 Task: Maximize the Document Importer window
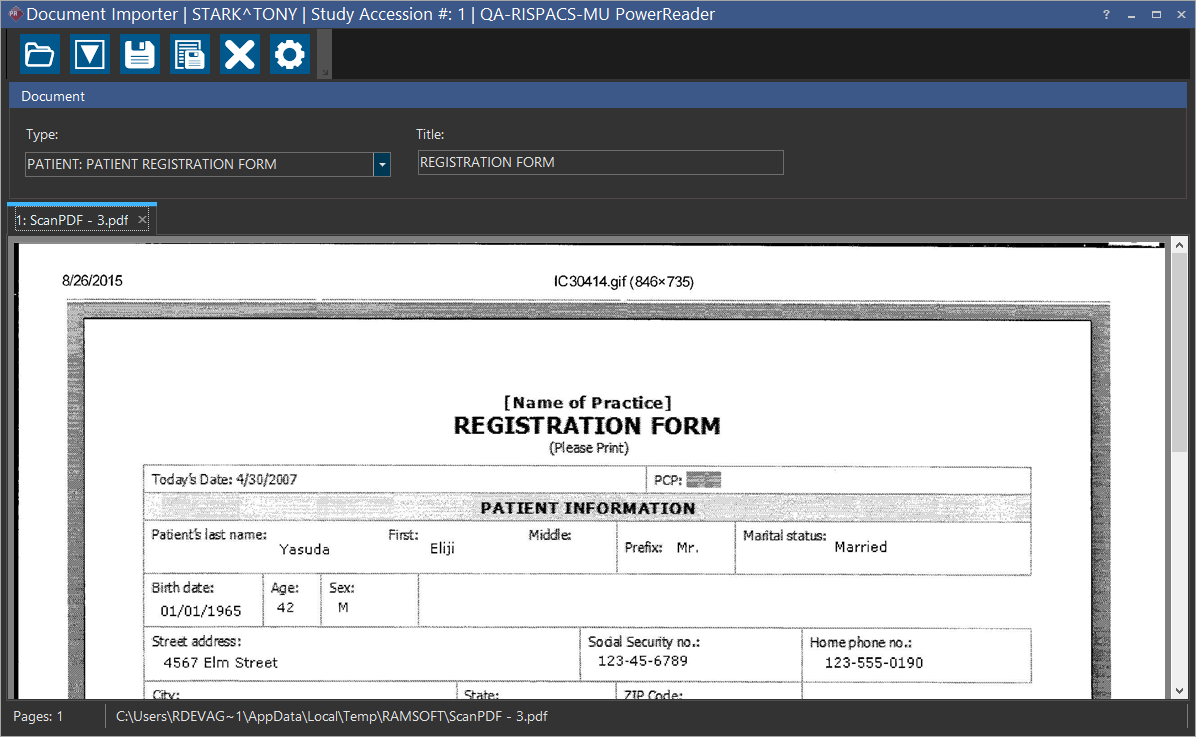click(1156, 15)
